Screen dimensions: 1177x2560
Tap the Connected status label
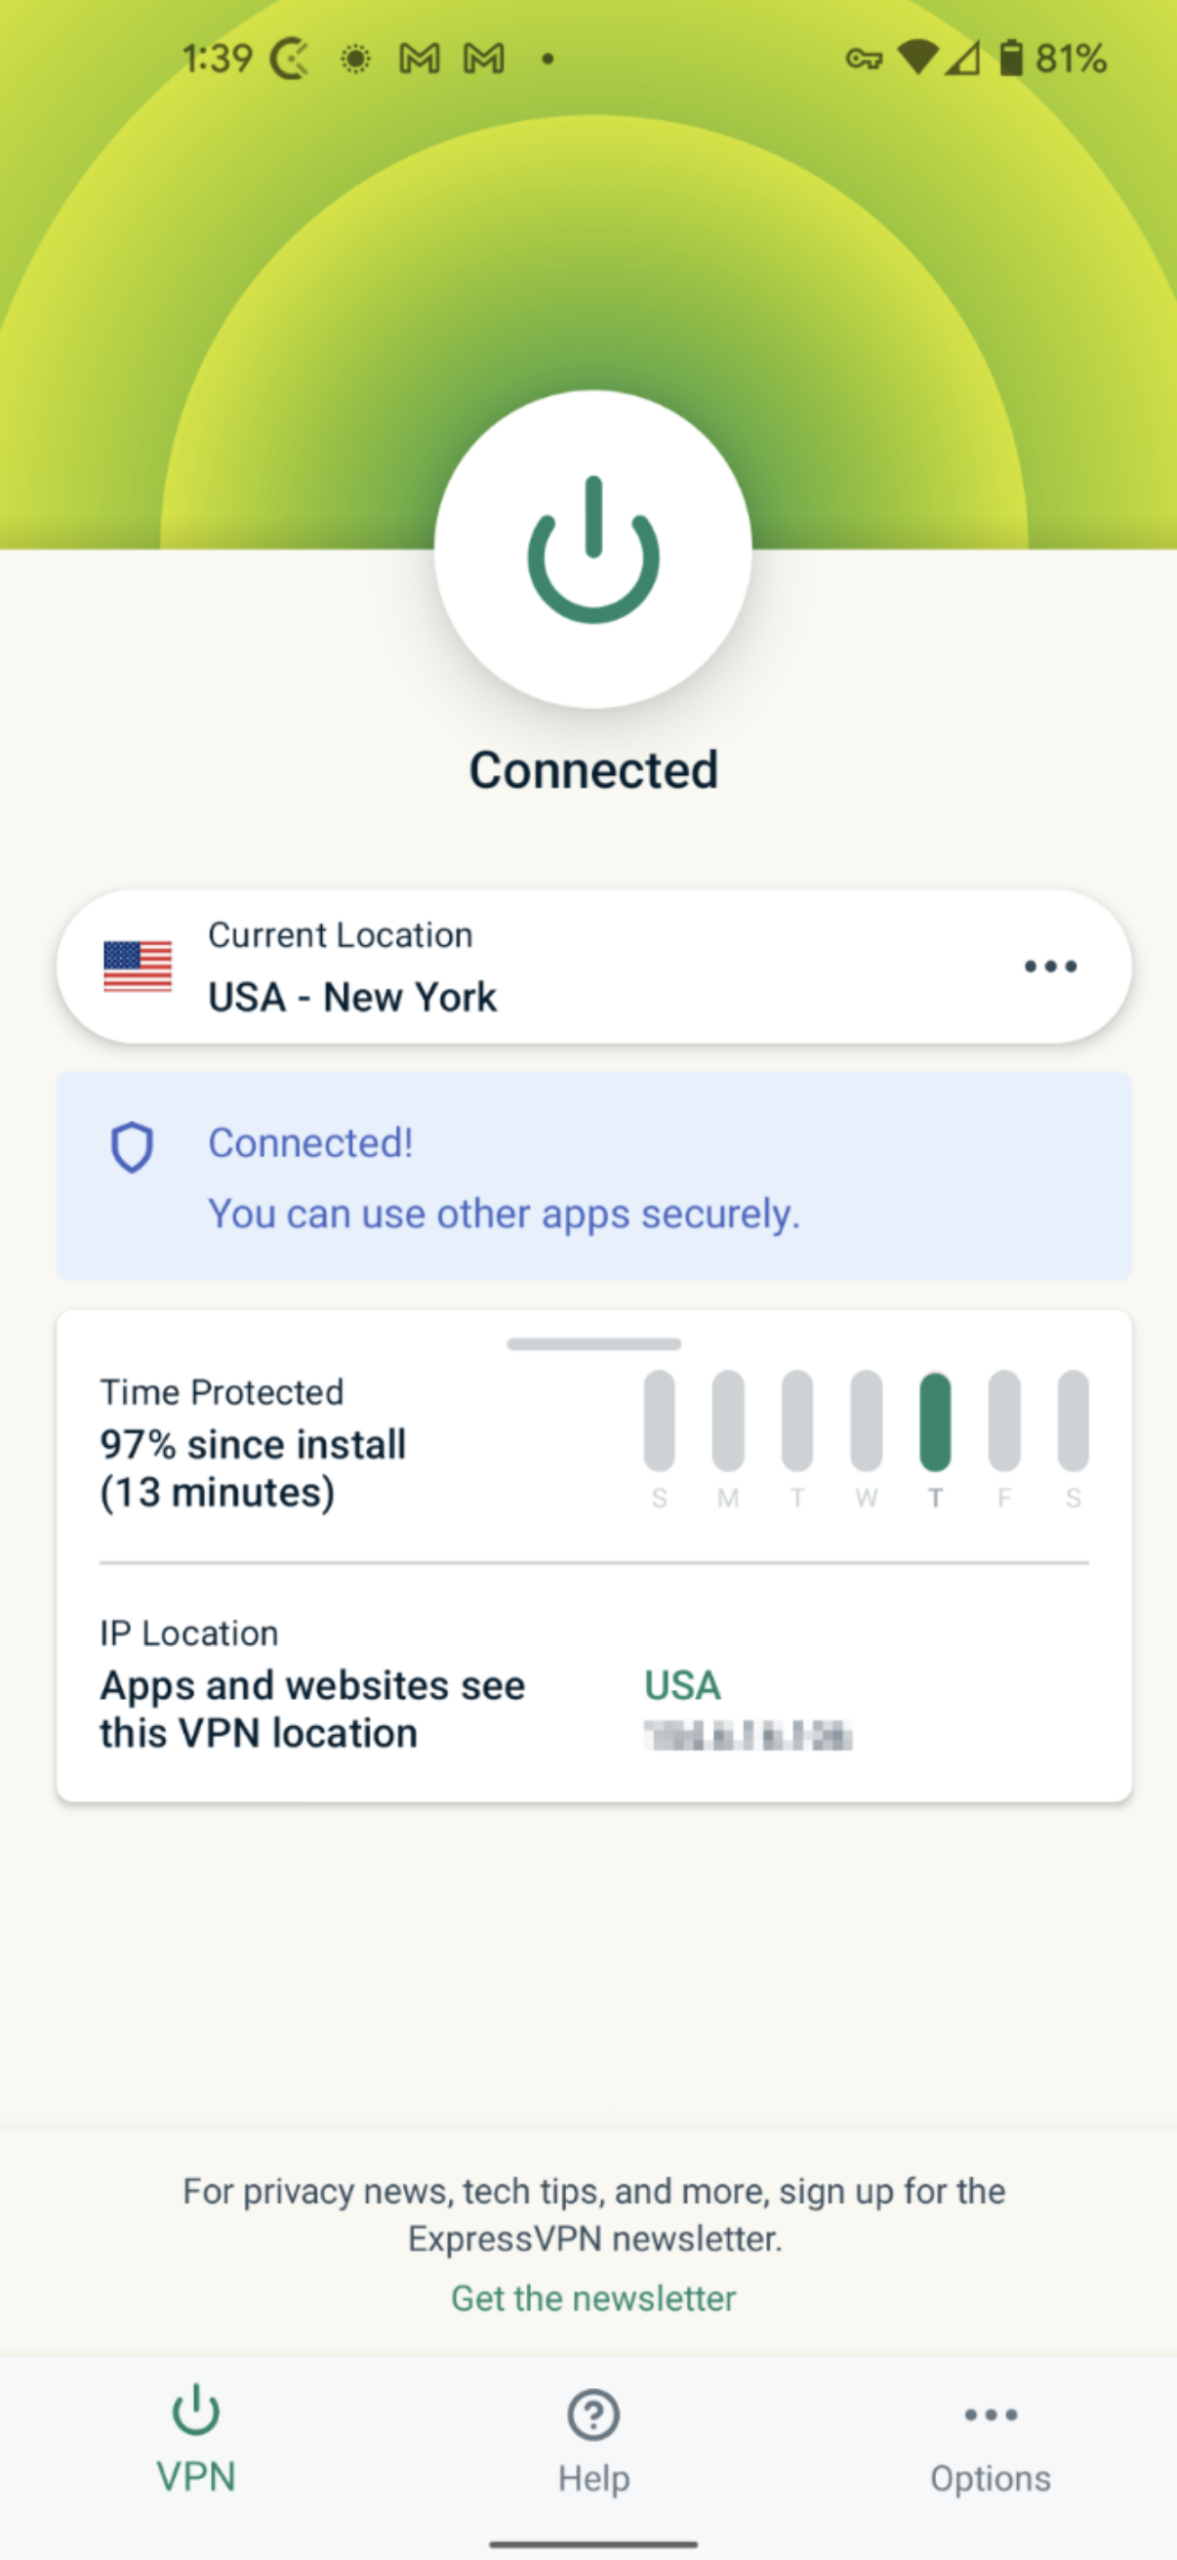[593, 768]
